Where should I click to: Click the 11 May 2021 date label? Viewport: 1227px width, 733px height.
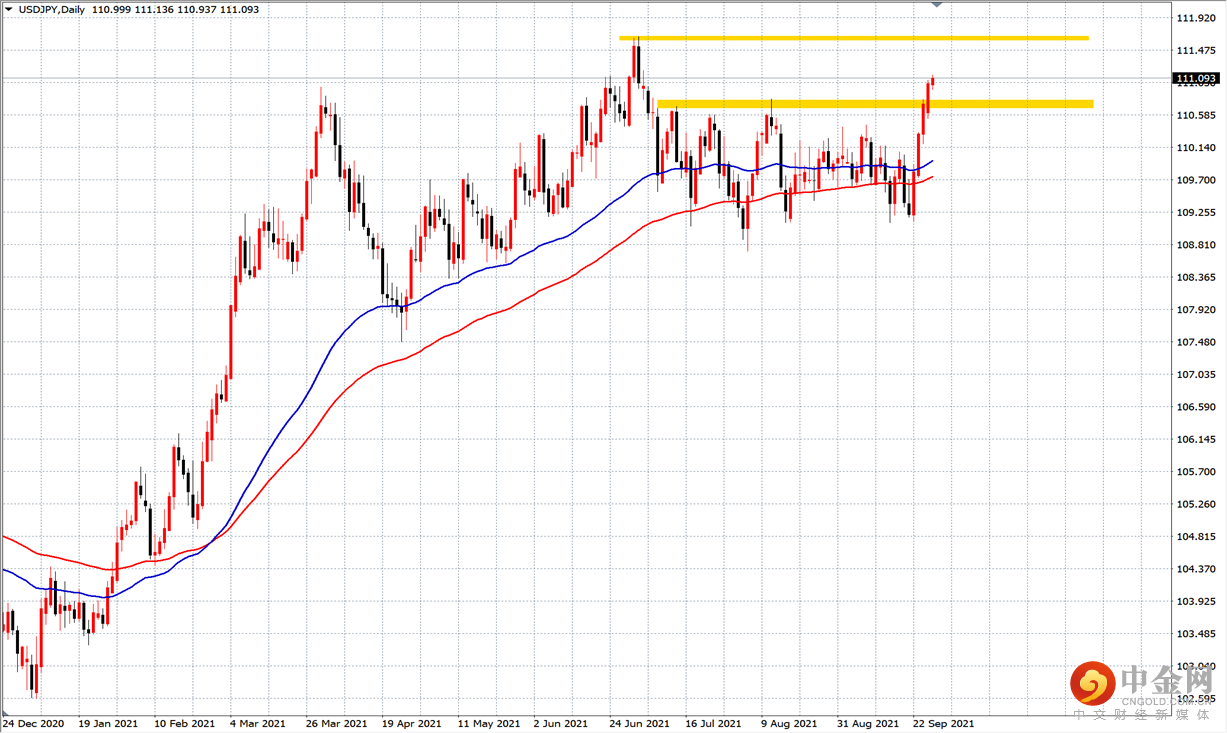pyautogui.click(x=489, y=723)
